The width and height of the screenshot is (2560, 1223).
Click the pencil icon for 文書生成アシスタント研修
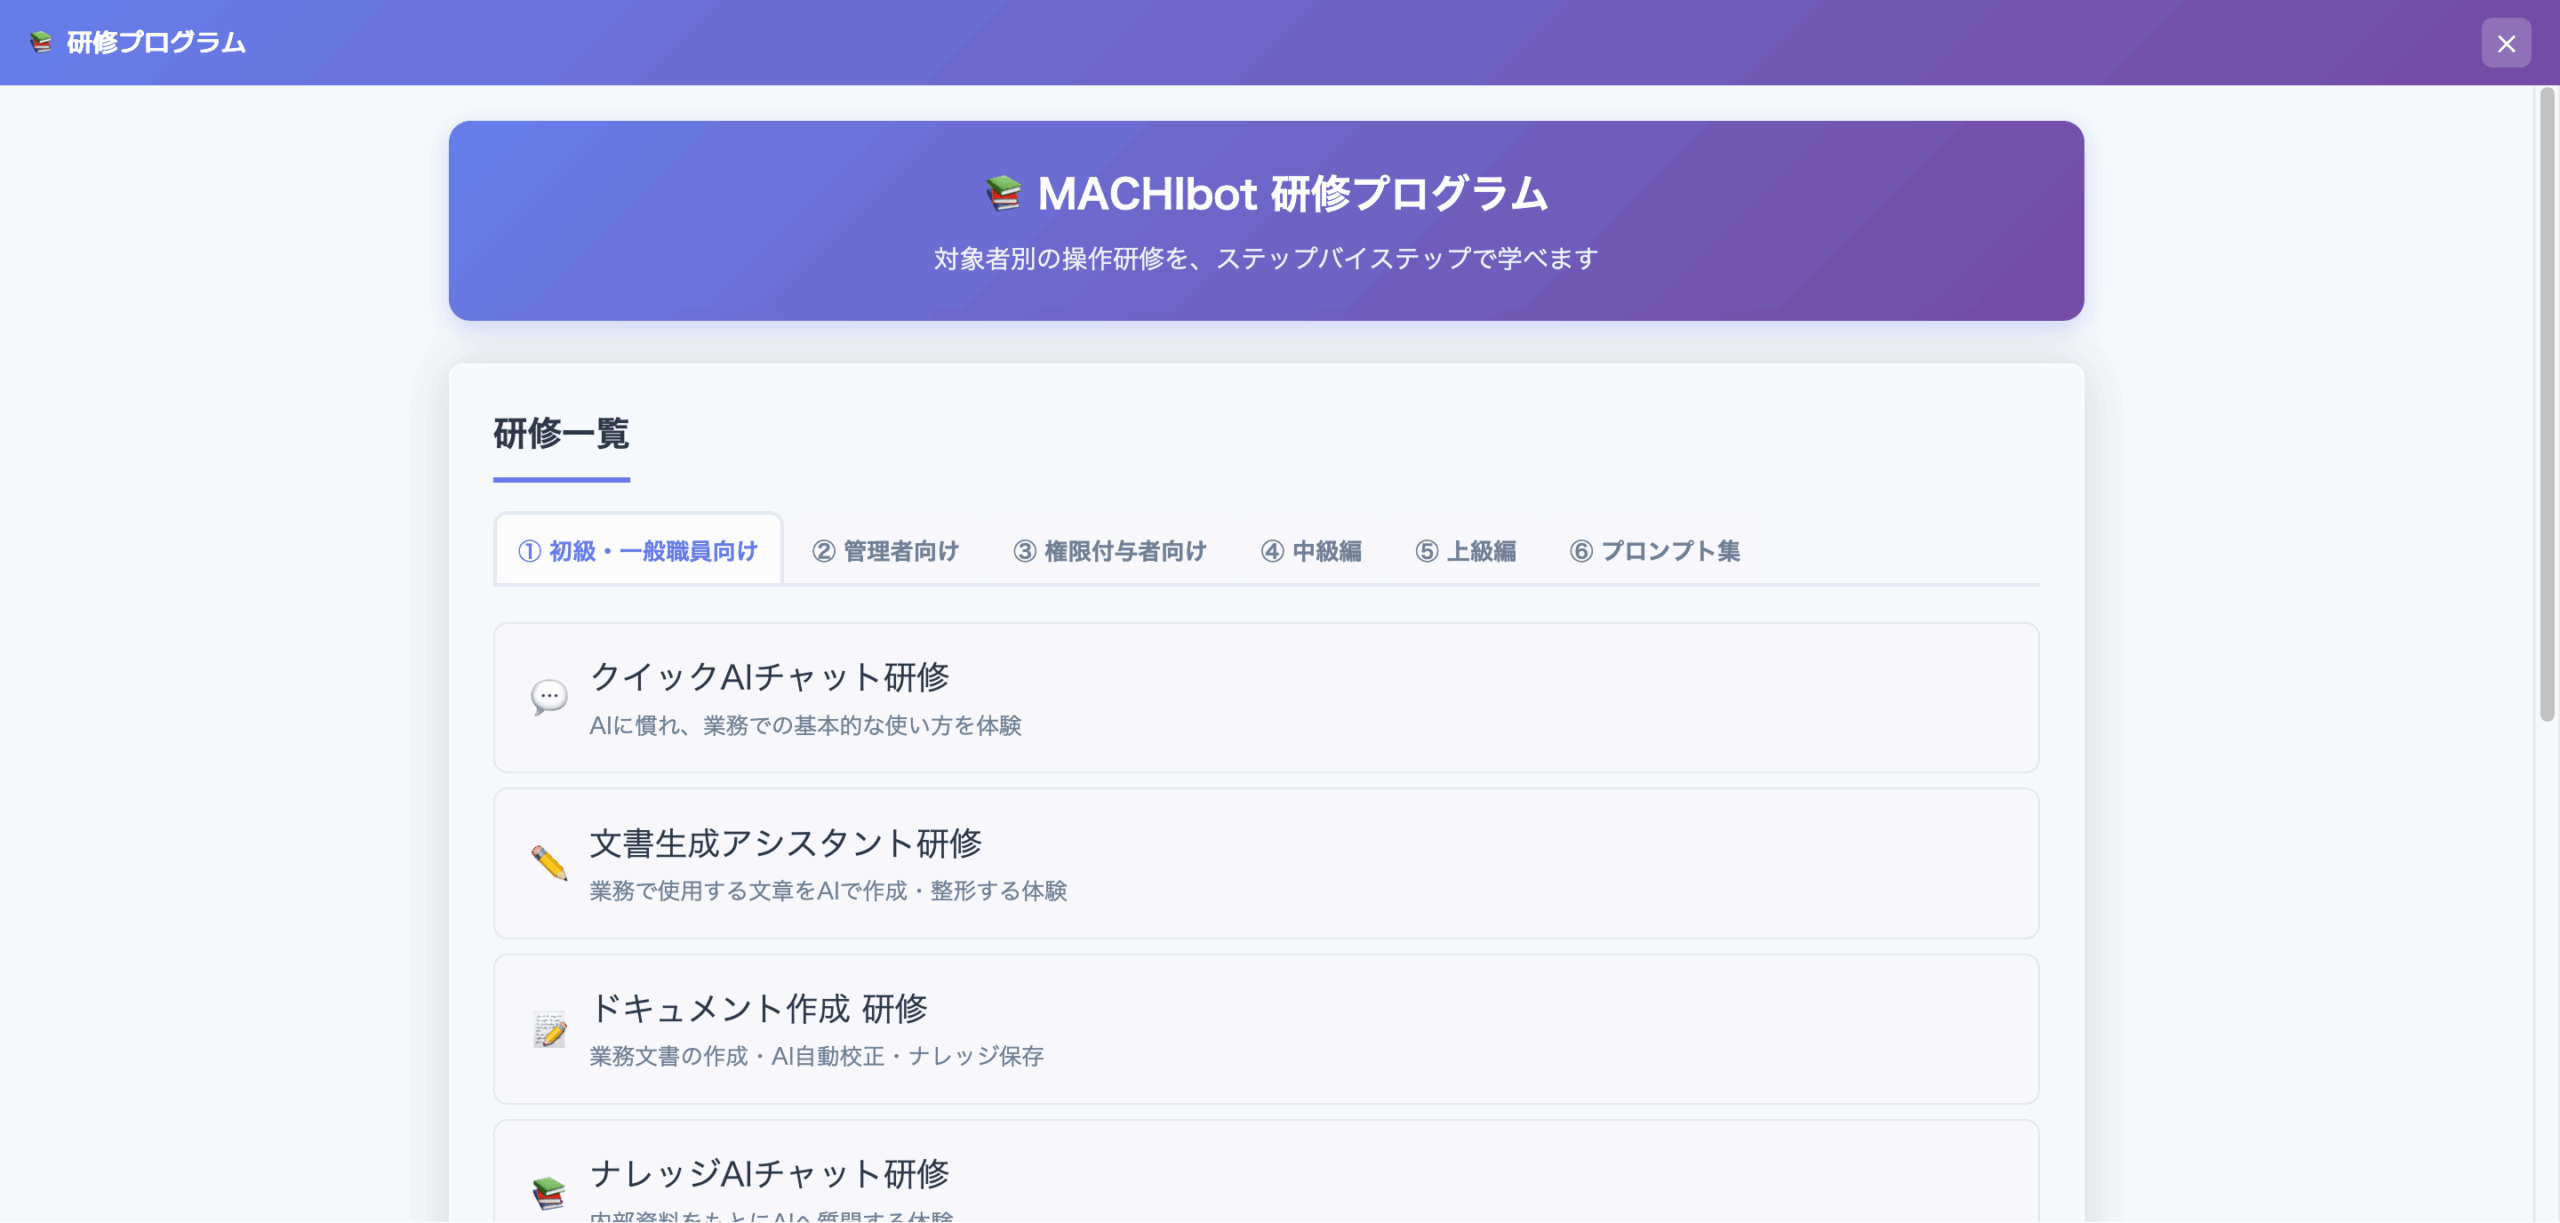point(549,863)
